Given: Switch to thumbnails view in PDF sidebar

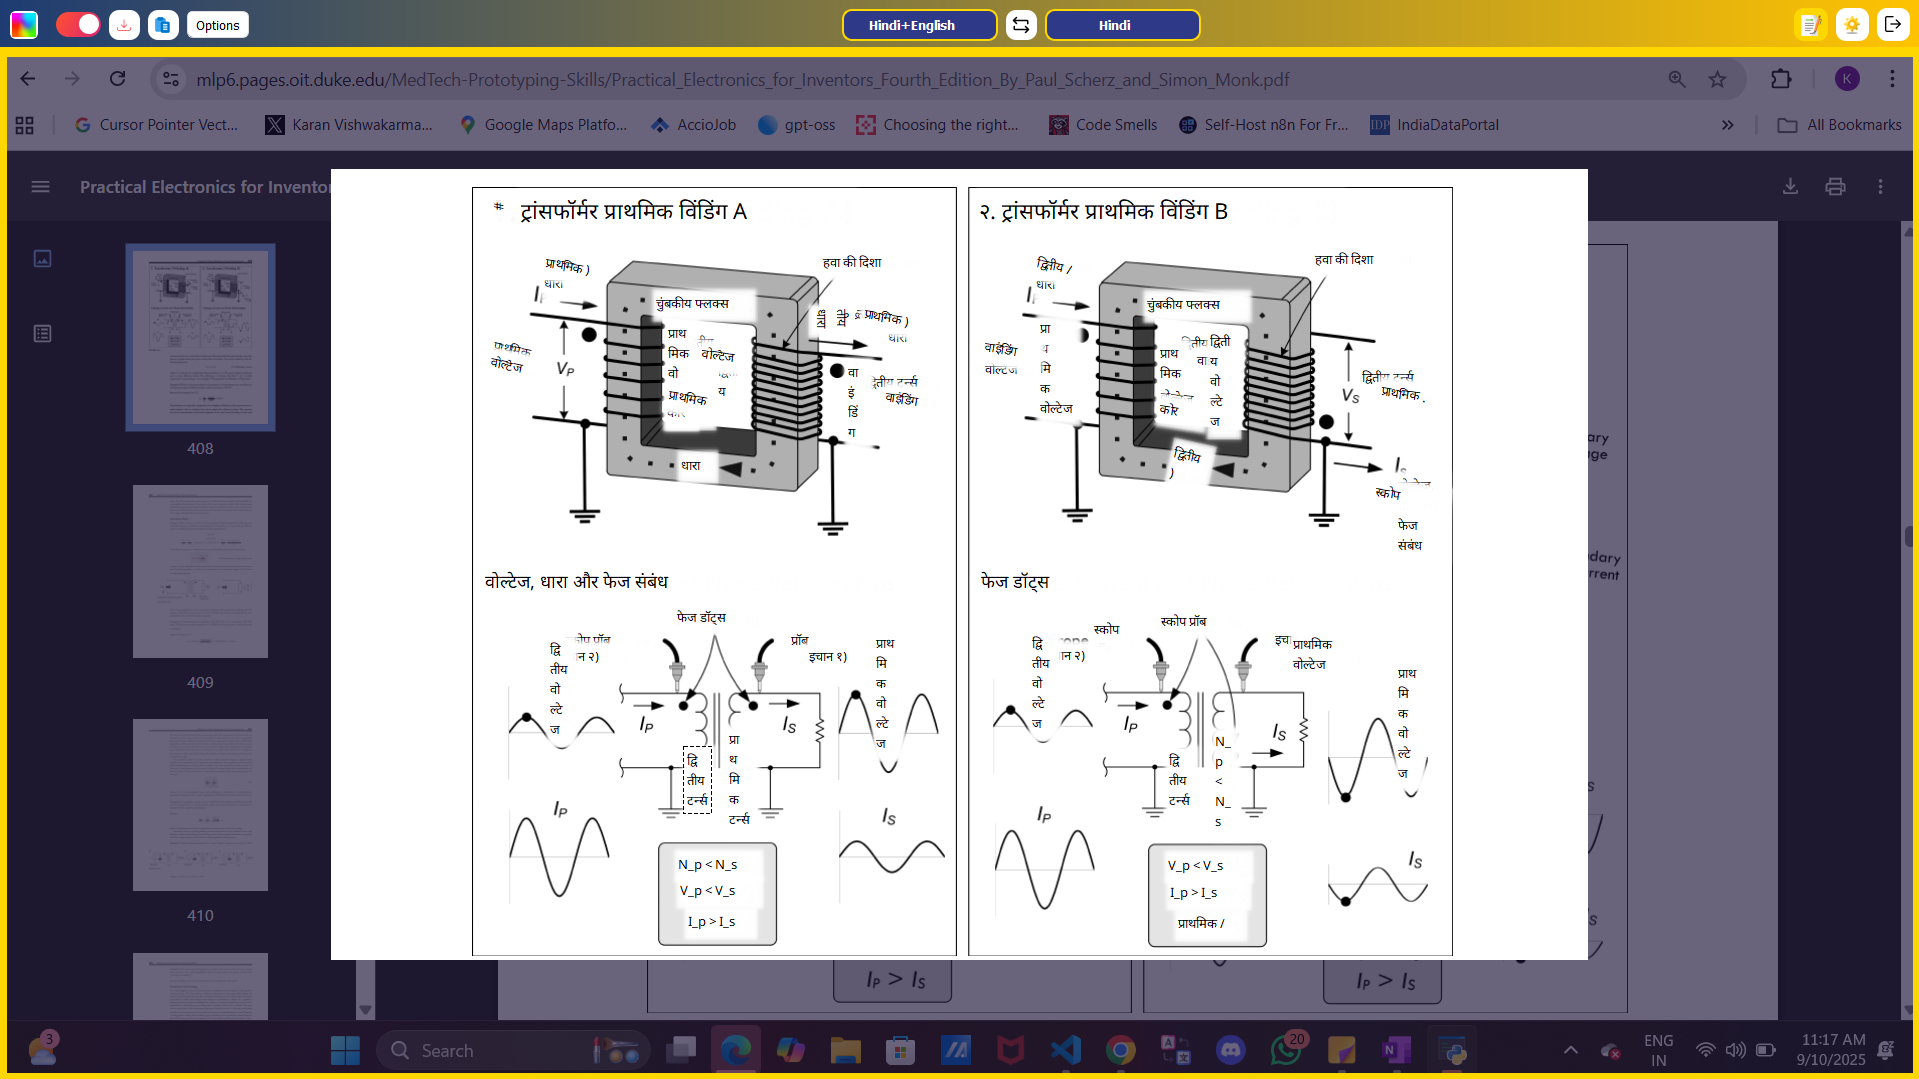Looking at the screenshot, I should (x=42, y=259).
